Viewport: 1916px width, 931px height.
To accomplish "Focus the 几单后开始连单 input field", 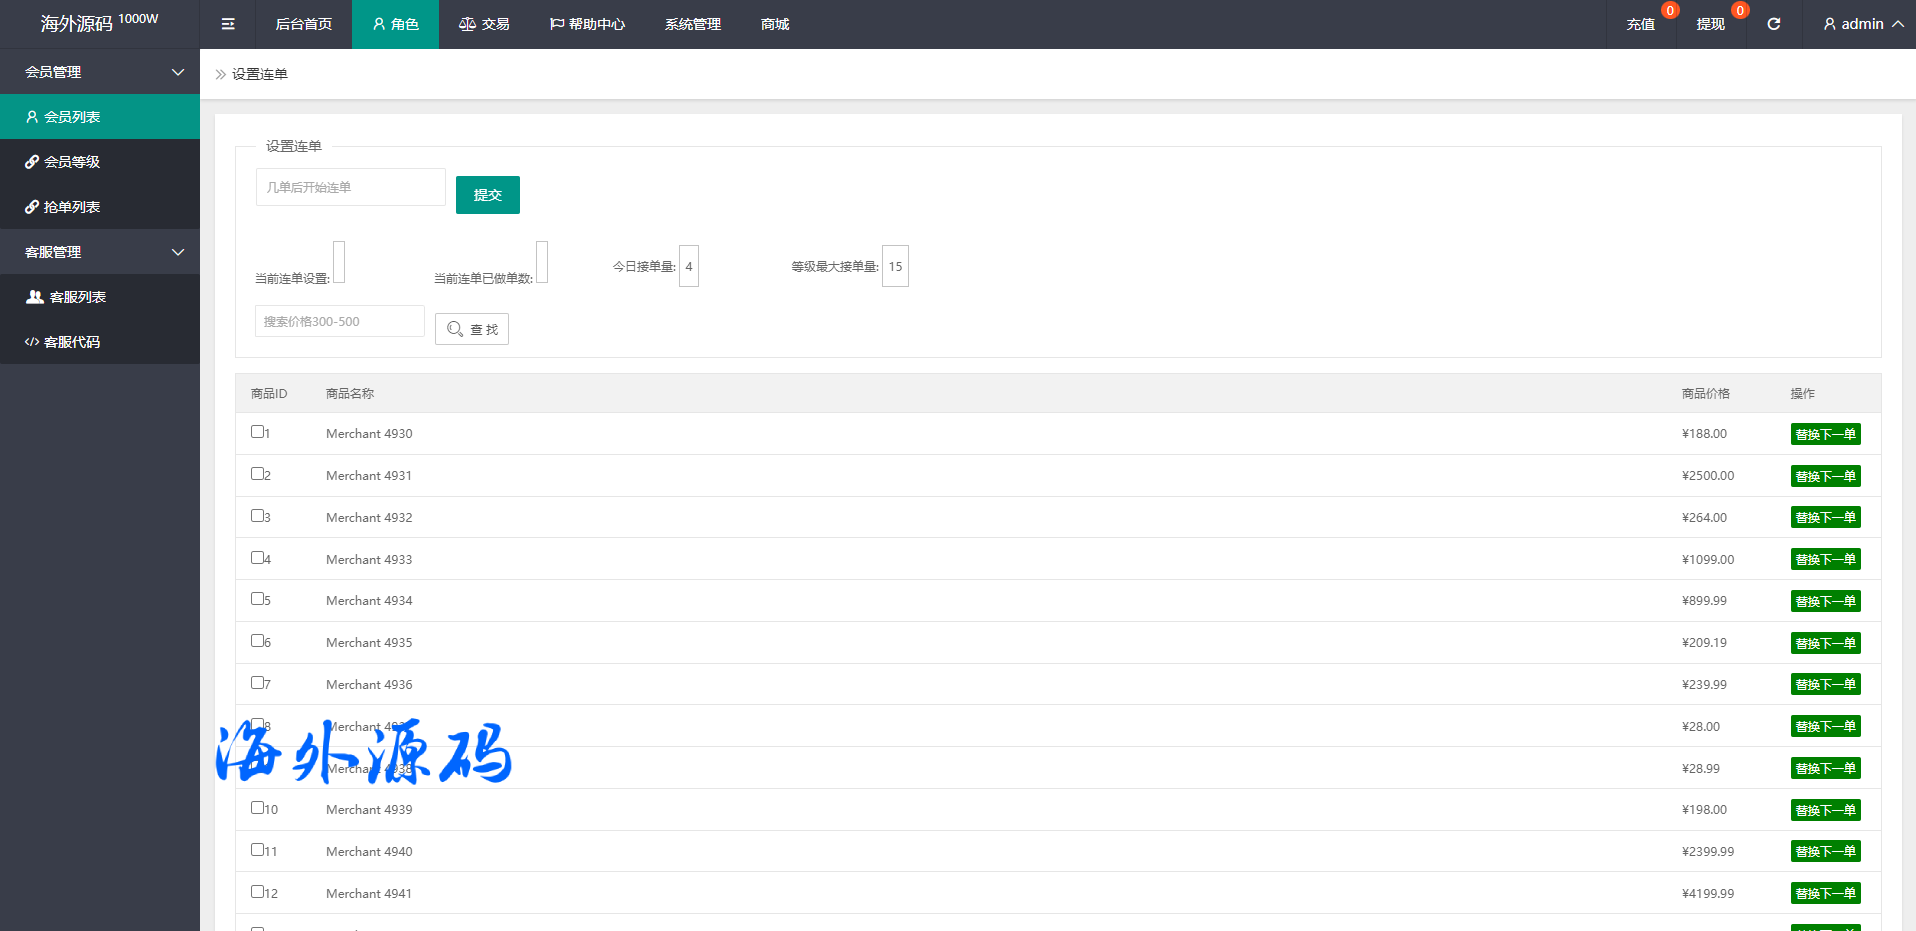I will coord(350,187).
